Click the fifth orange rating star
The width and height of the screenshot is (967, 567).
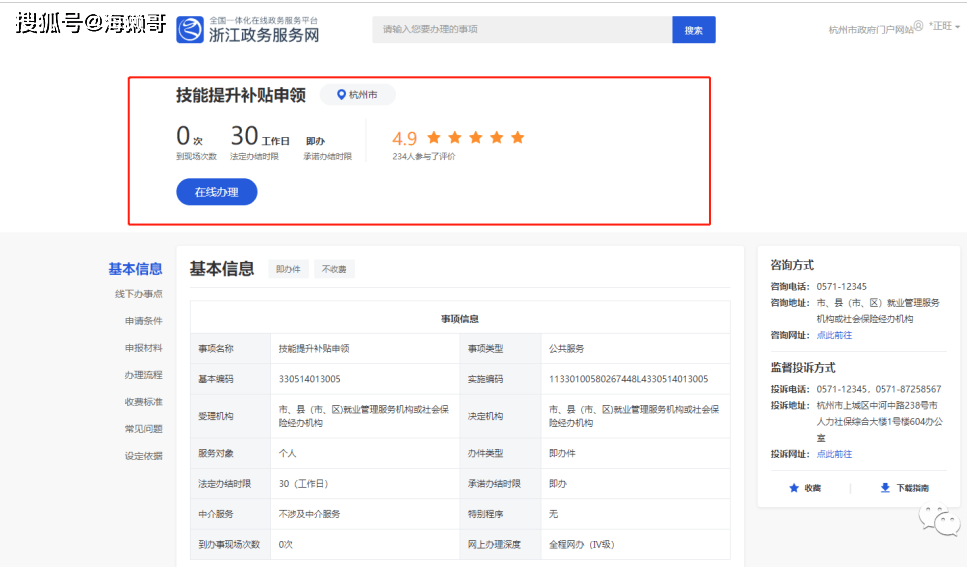pyautogui.click(x=518, y=137)
